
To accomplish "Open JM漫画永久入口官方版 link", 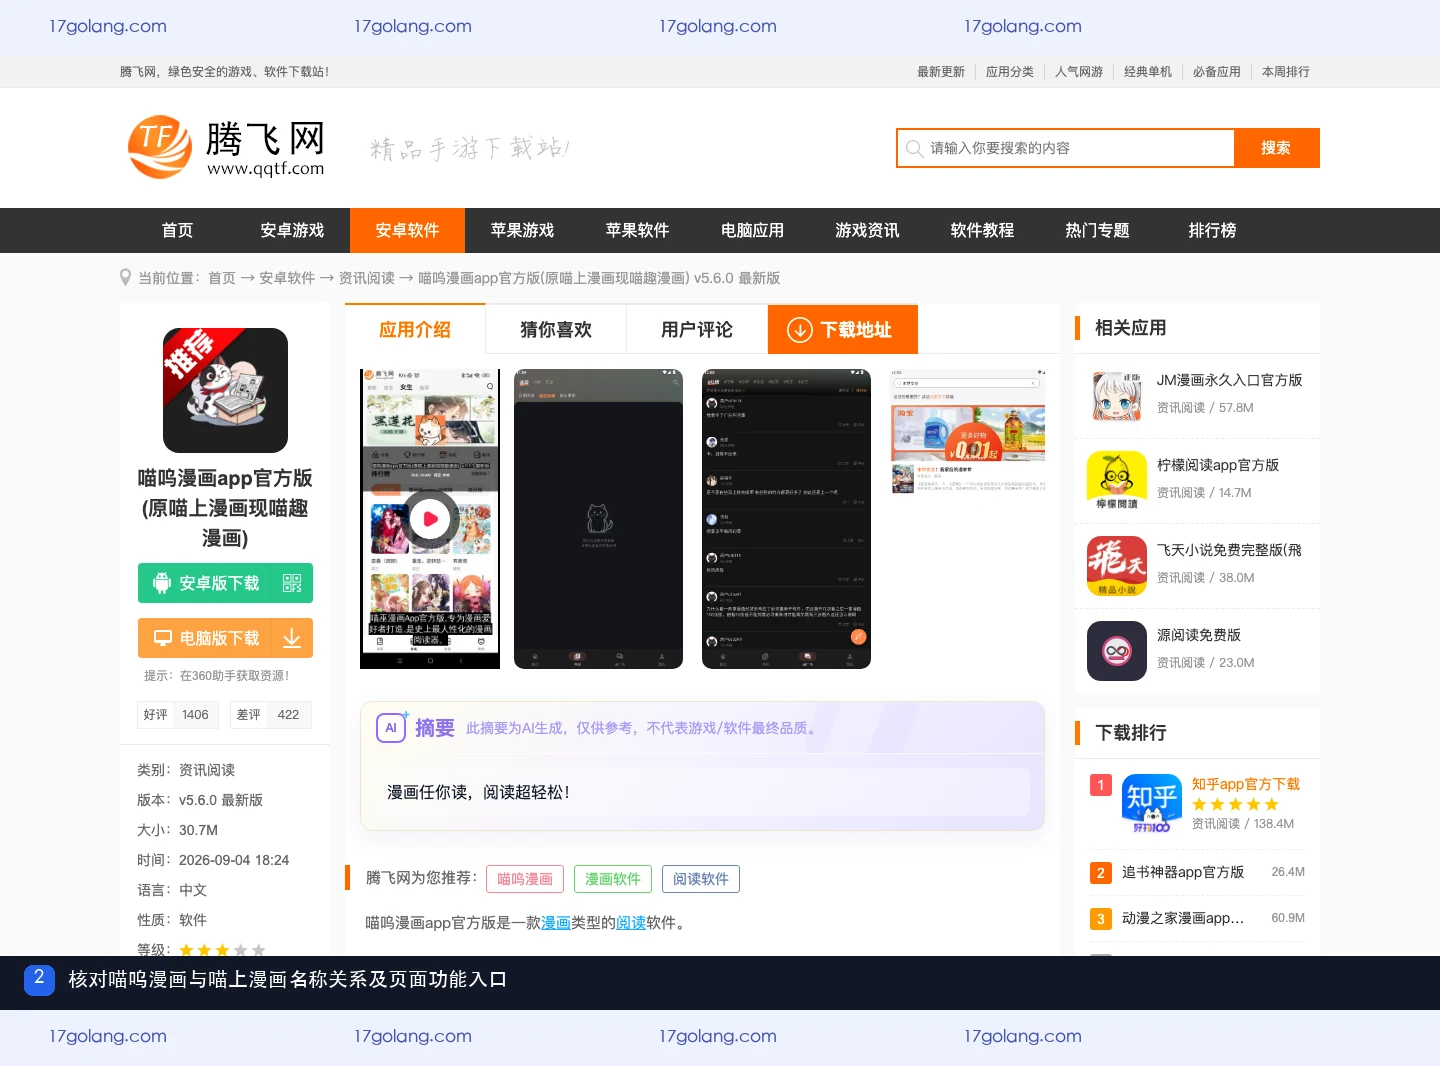I will pyautogui.click(x=1229, y=380).
